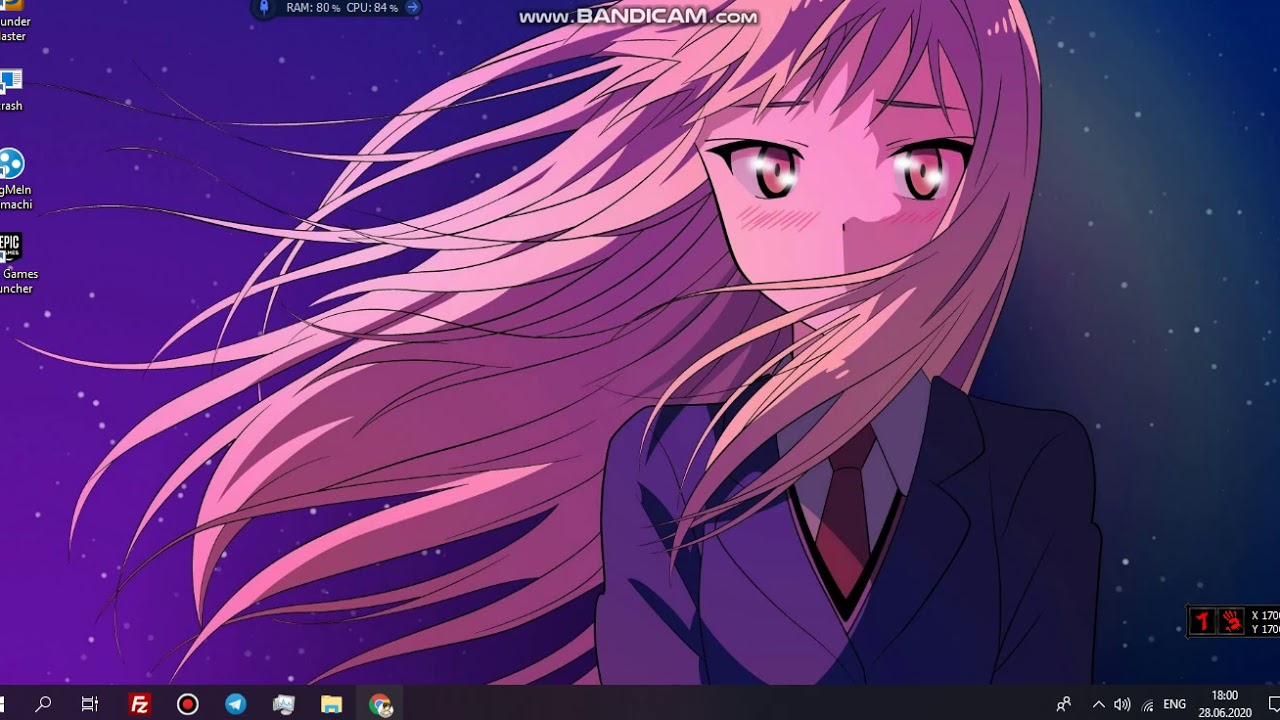The width and height of the screenshot is (1280, 720).
Task: Open the Bandicam recorder taskbar icon
Action: coord(187,704)
